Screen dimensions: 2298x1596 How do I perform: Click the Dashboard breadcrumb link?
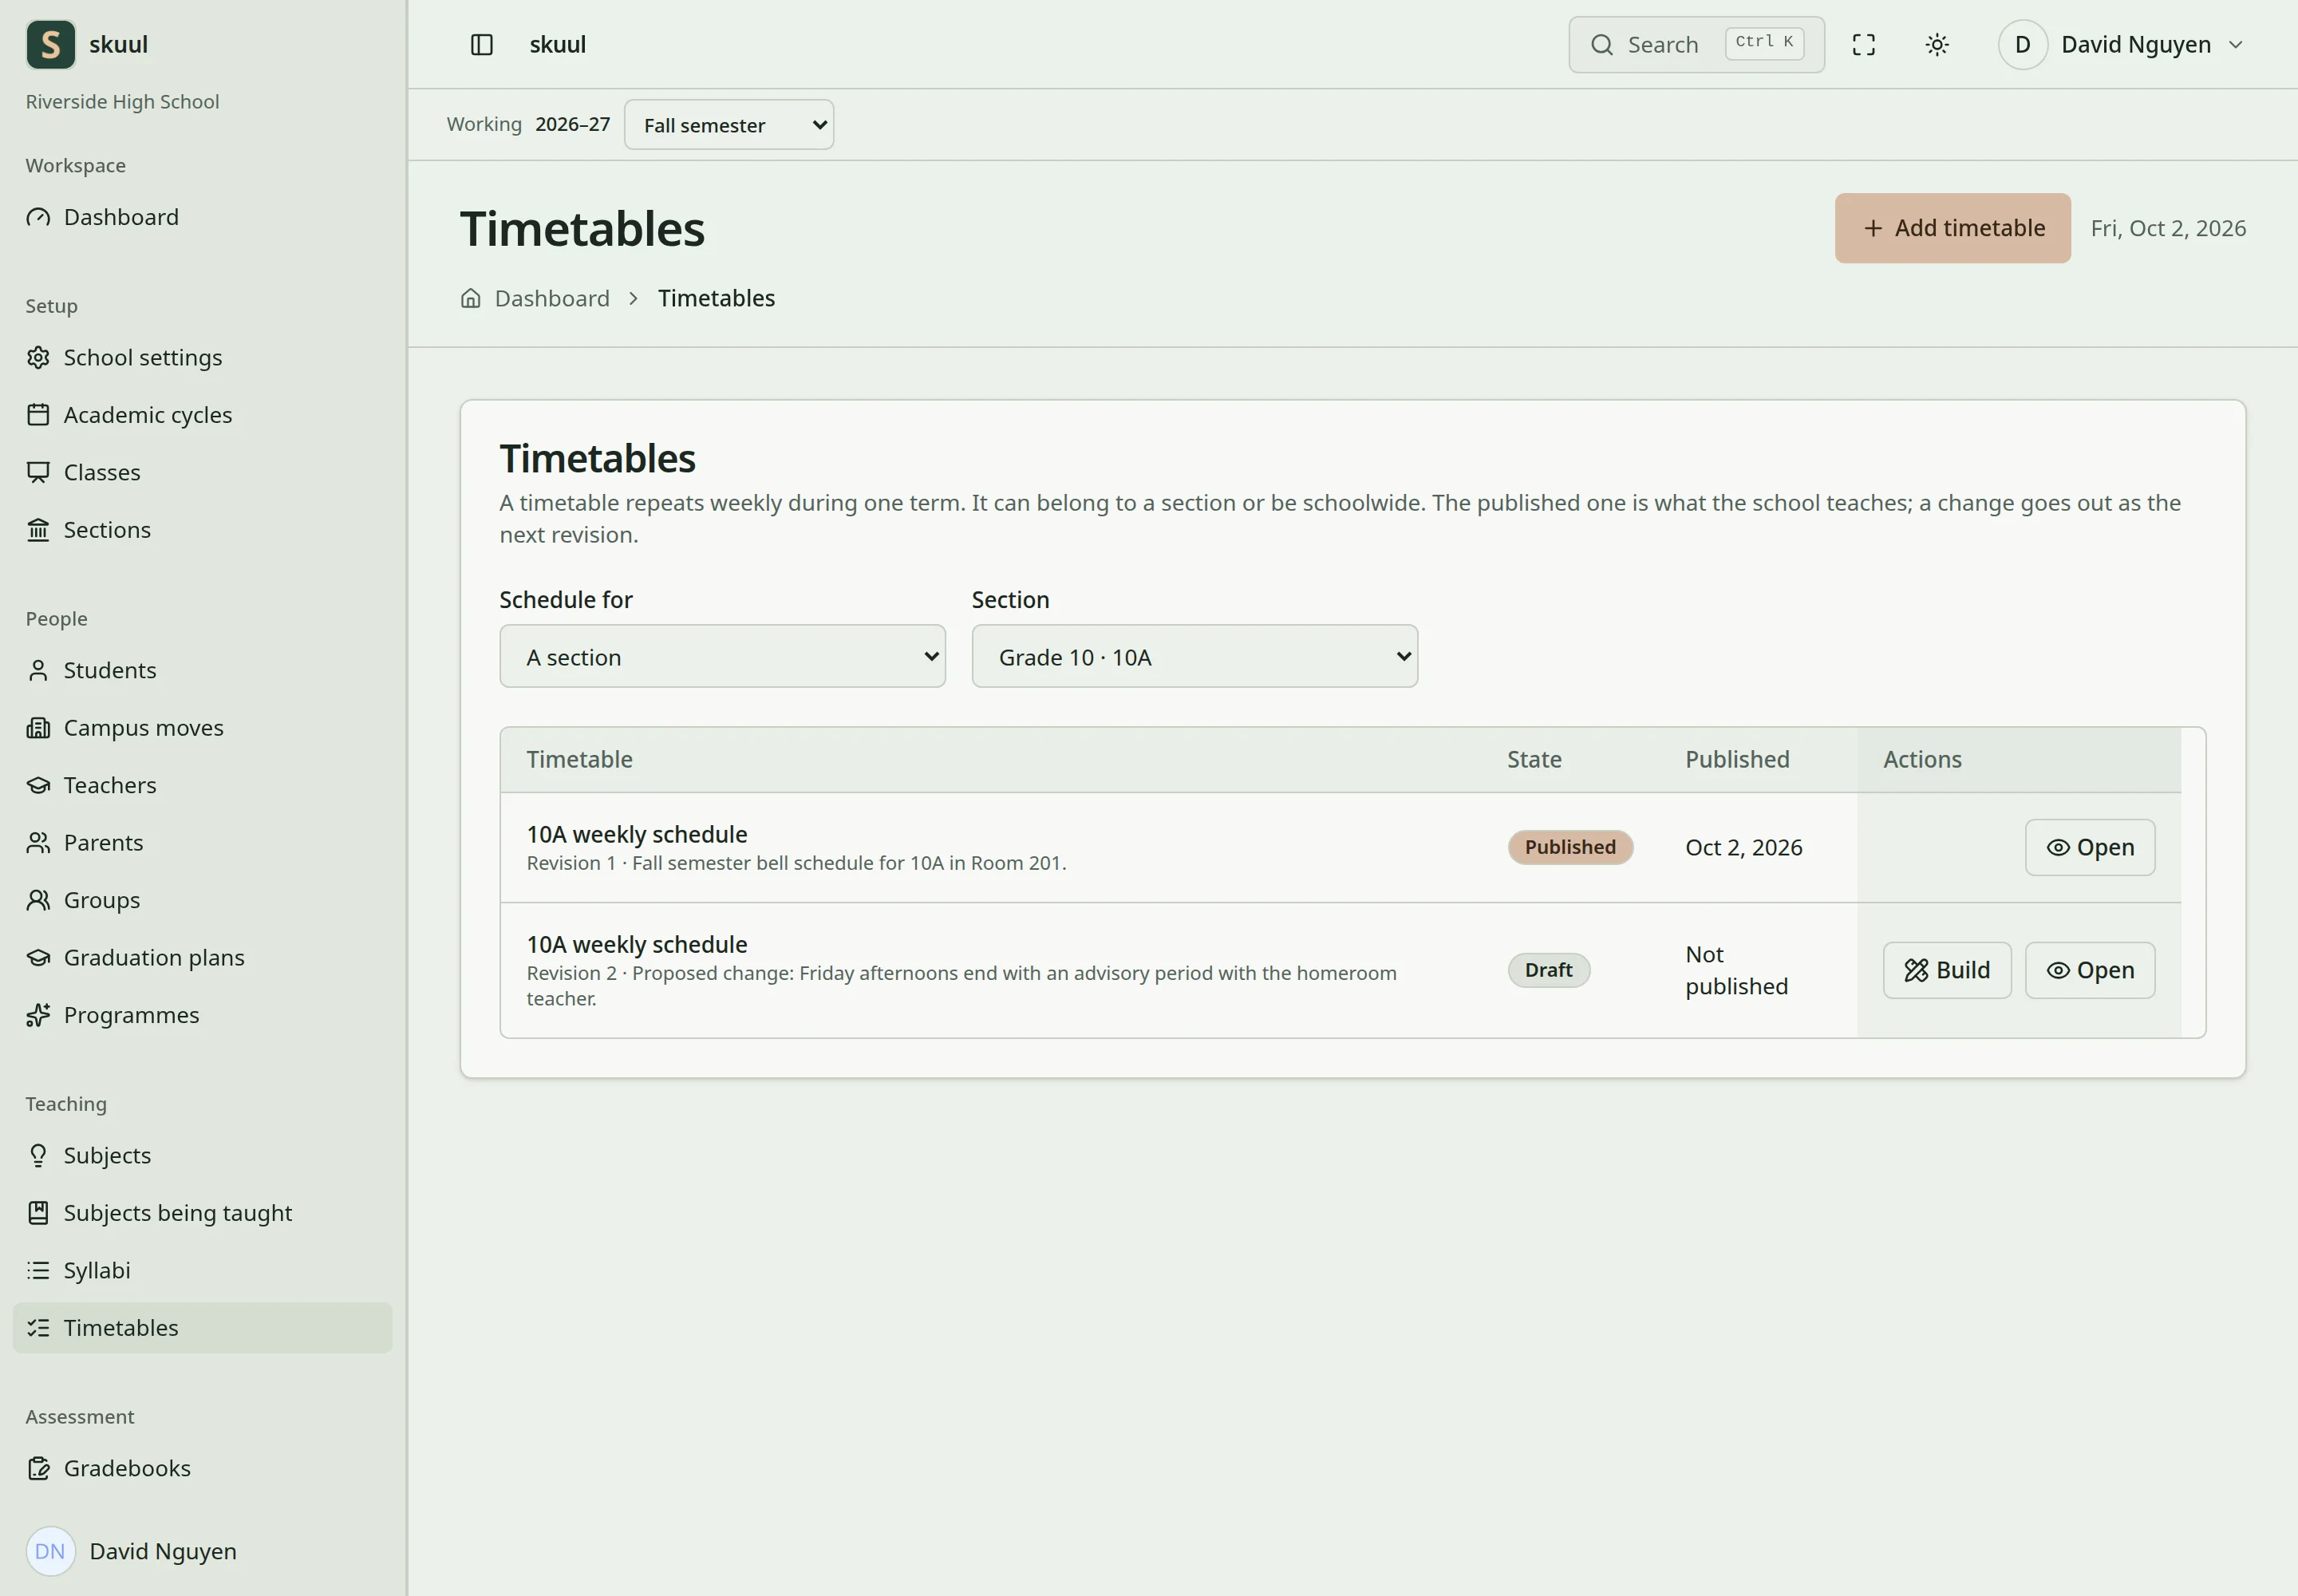coord(552,299)
